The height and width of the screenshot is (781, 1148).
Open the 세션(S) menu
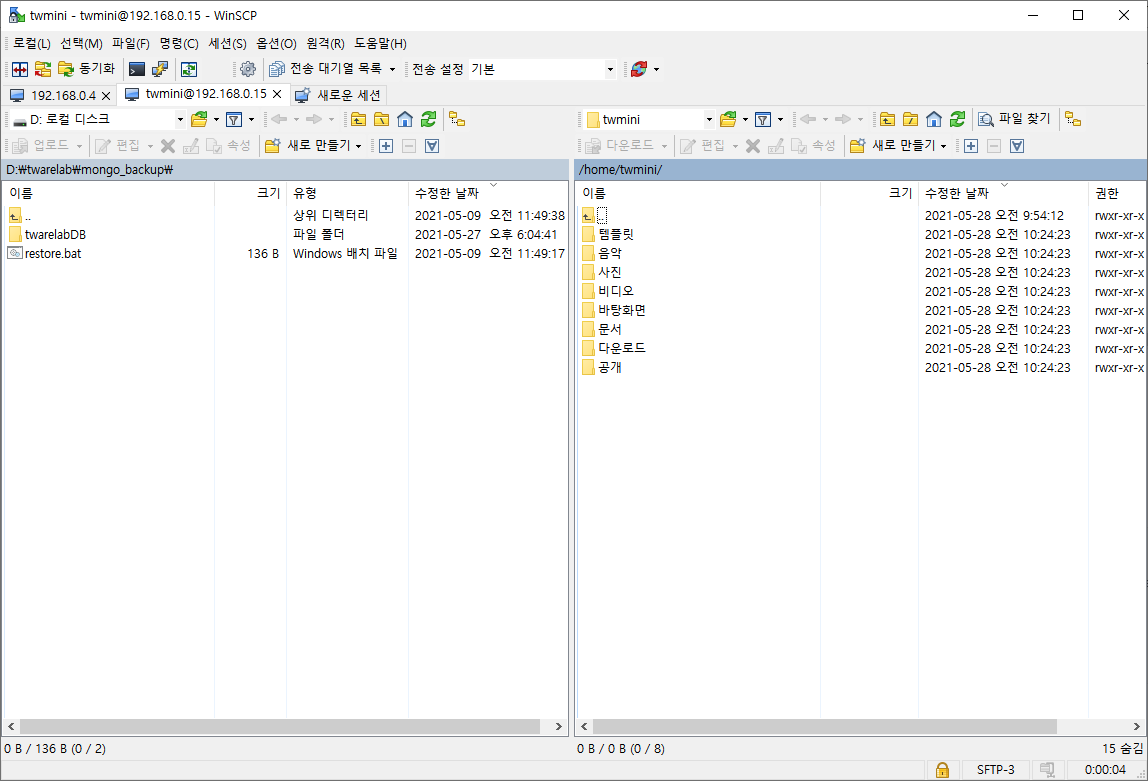228,44
